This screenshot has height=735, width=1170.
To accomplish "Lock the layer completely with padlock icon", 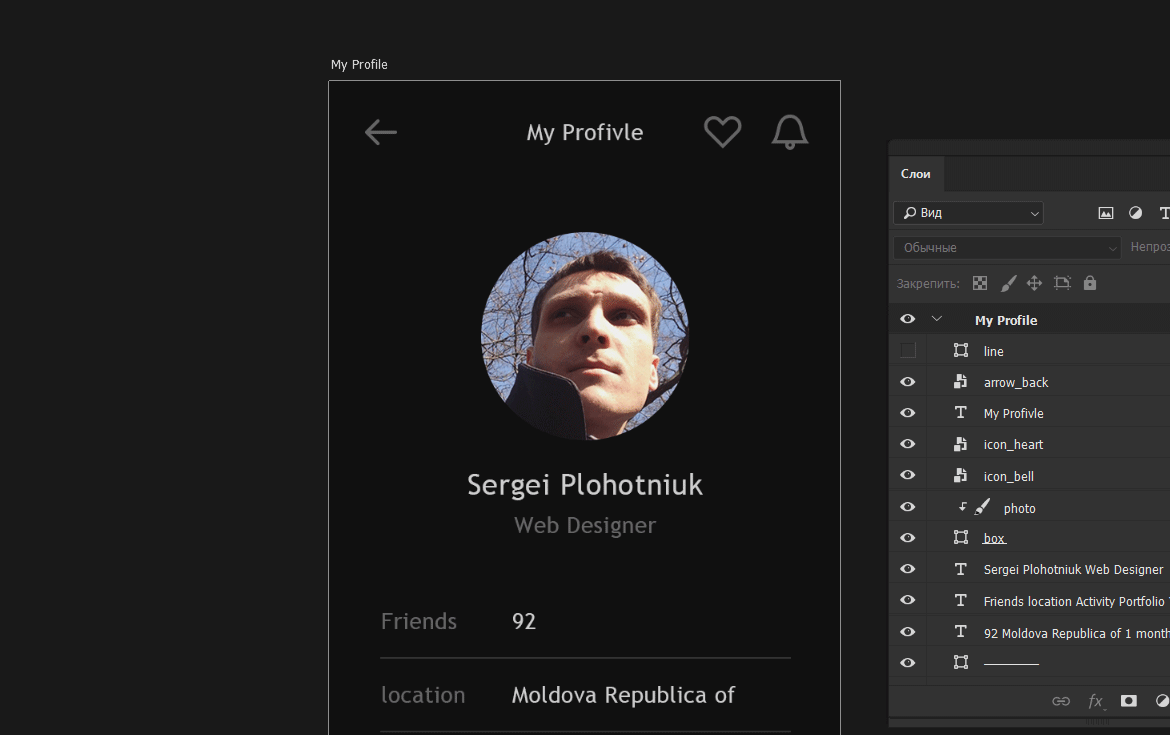I will pyautogui.click(x=1090, y=283).
